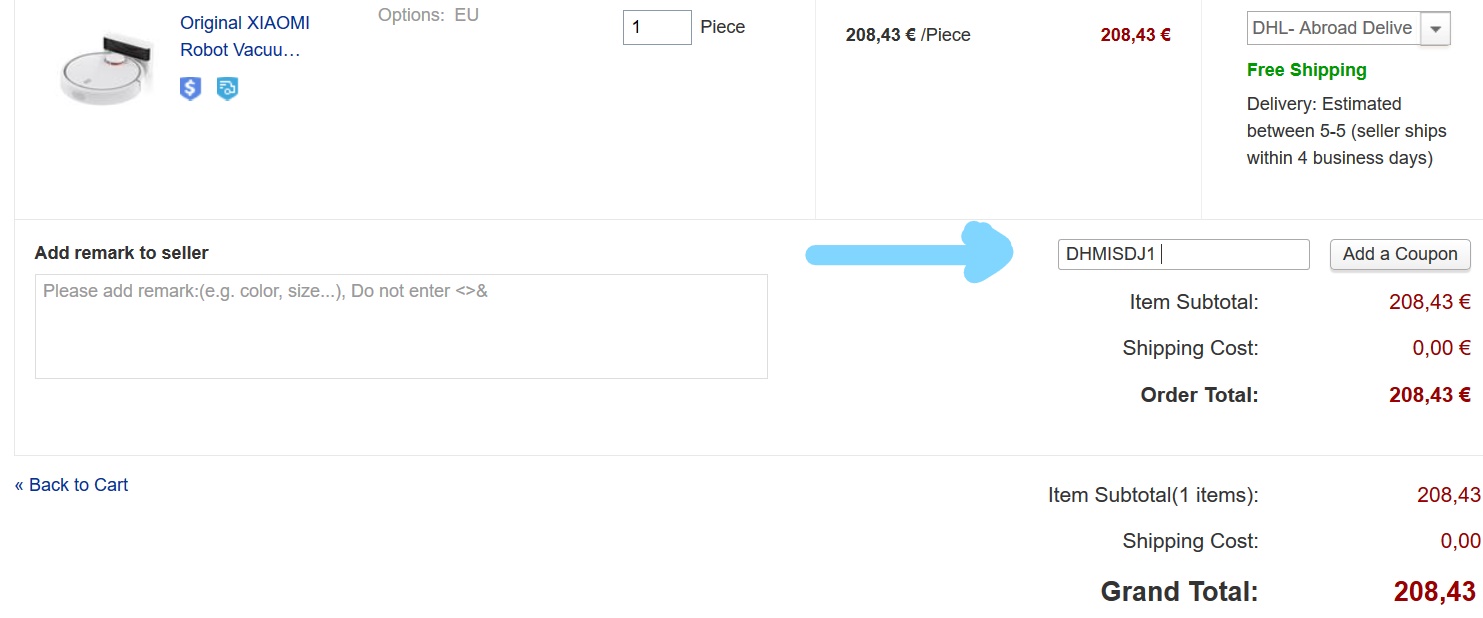Click the Item Subtotal(1 items) label

tap(1153, 495)
